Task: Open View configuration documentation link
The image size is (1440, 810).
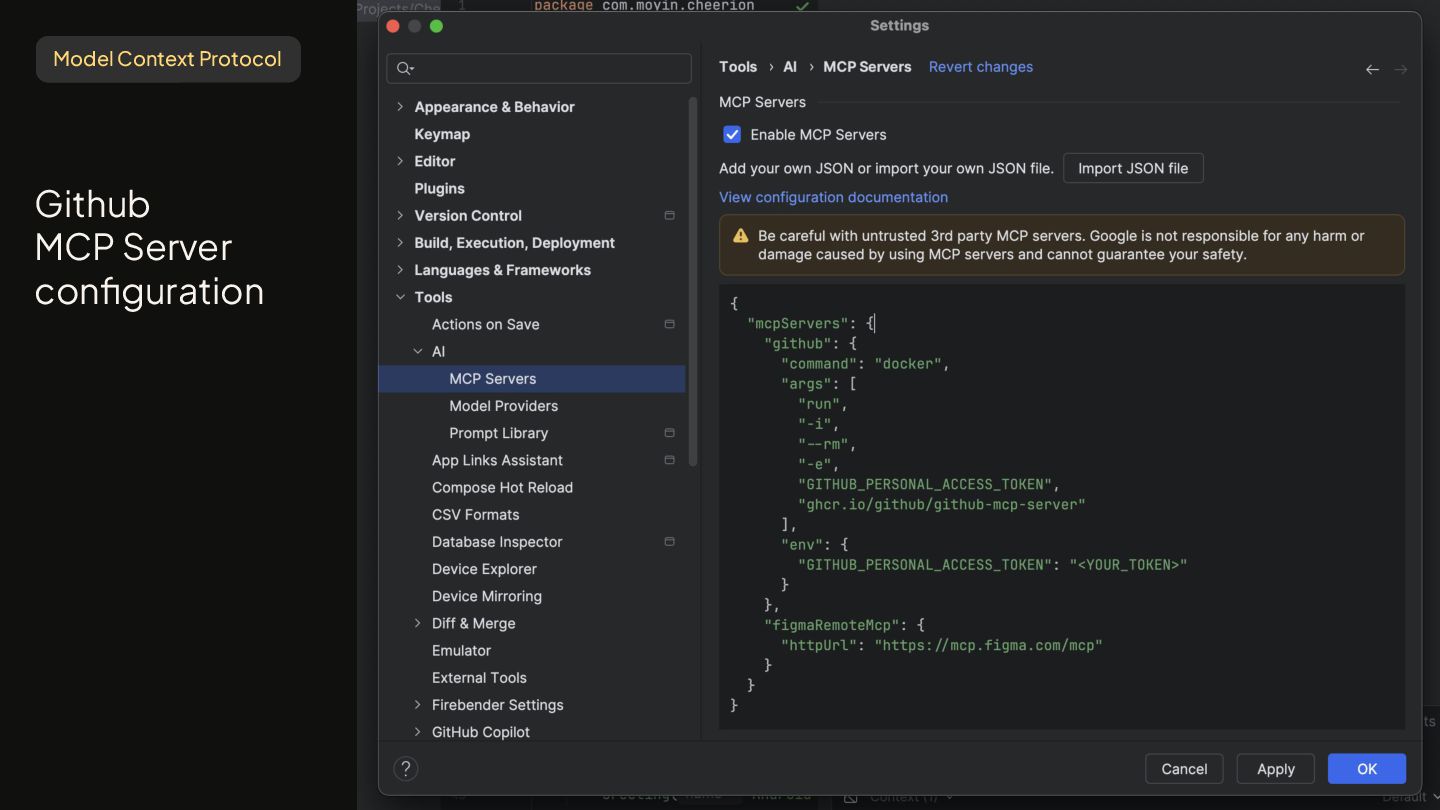Action: coord(833,197)
